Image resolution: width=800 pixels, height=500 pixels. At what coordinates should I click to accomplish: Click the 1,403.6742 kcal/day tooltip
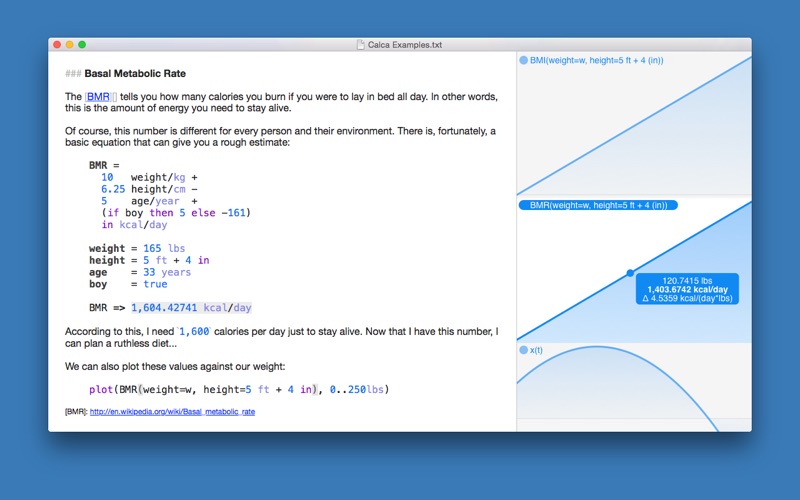(x=687, y=289)
